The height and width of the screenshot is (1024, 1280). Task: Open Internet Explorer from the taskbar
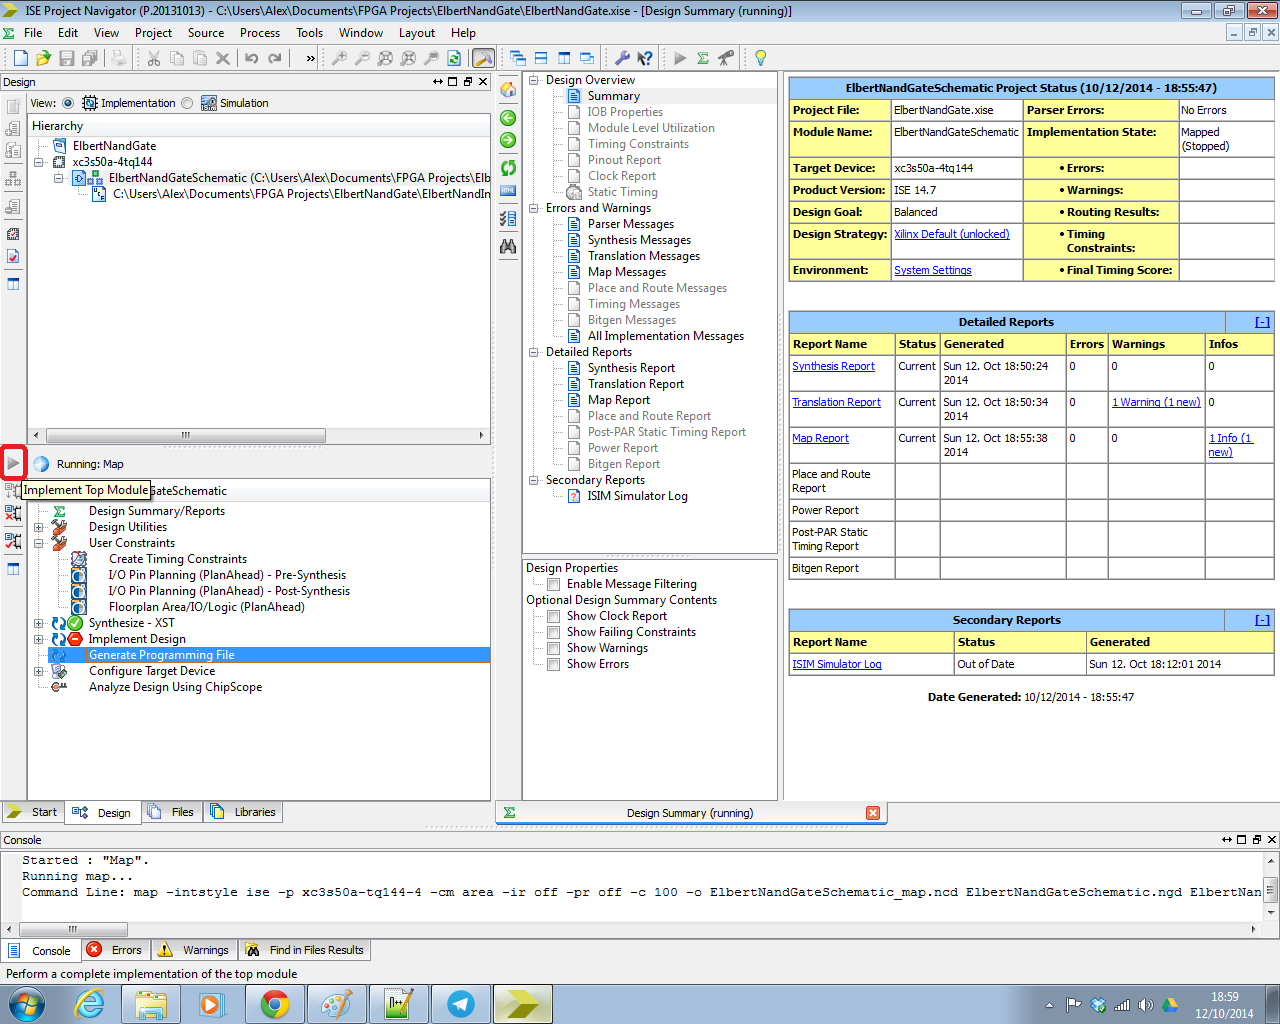click(x=89, y=1004)
